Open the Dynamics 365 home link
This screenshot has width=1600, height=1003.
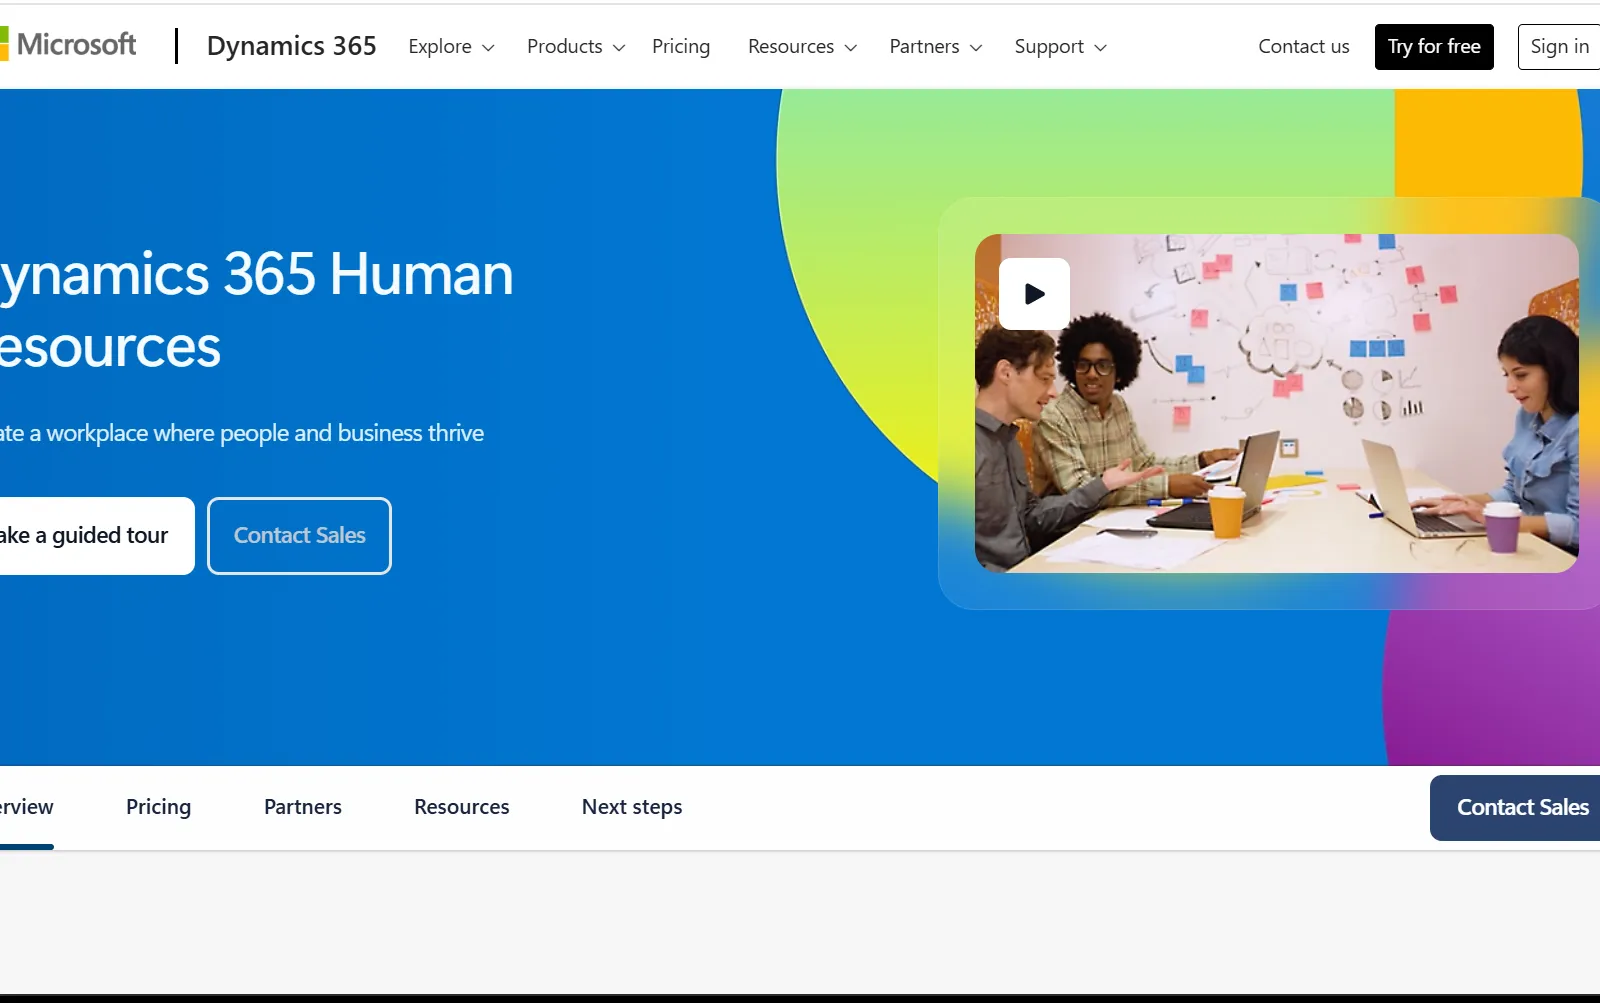coord(291,46)
